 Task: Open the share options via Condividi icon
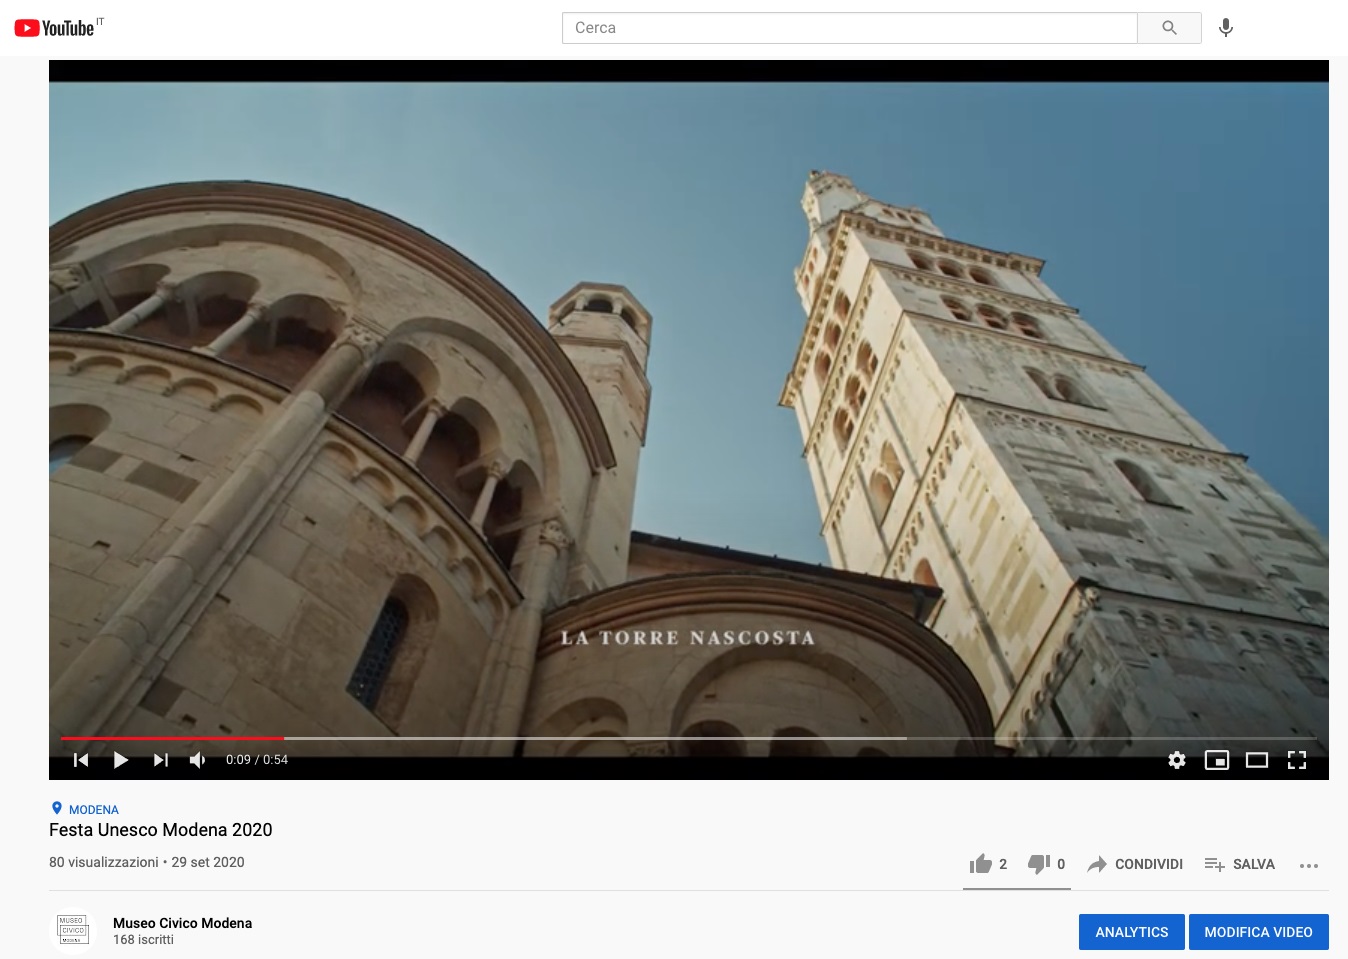click(x=1134, y=864)
